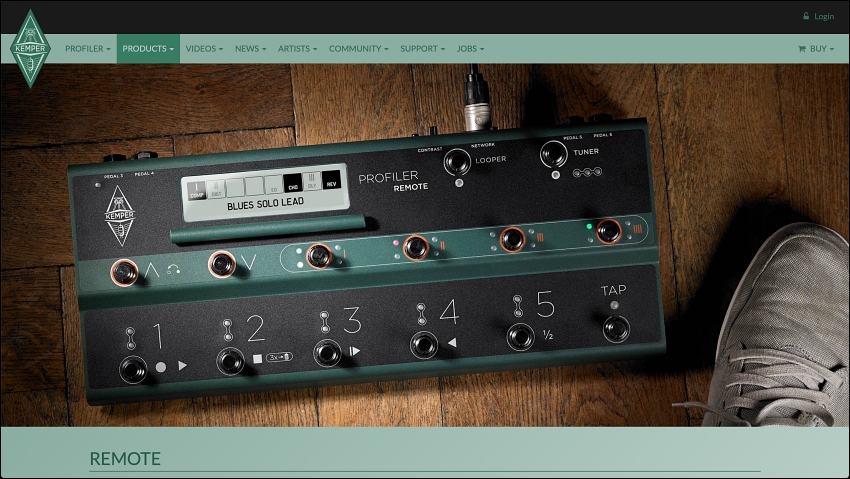The image size is (850, 479).
Task: Open the COMMUNITY dropdown
Action: [359, 49]
